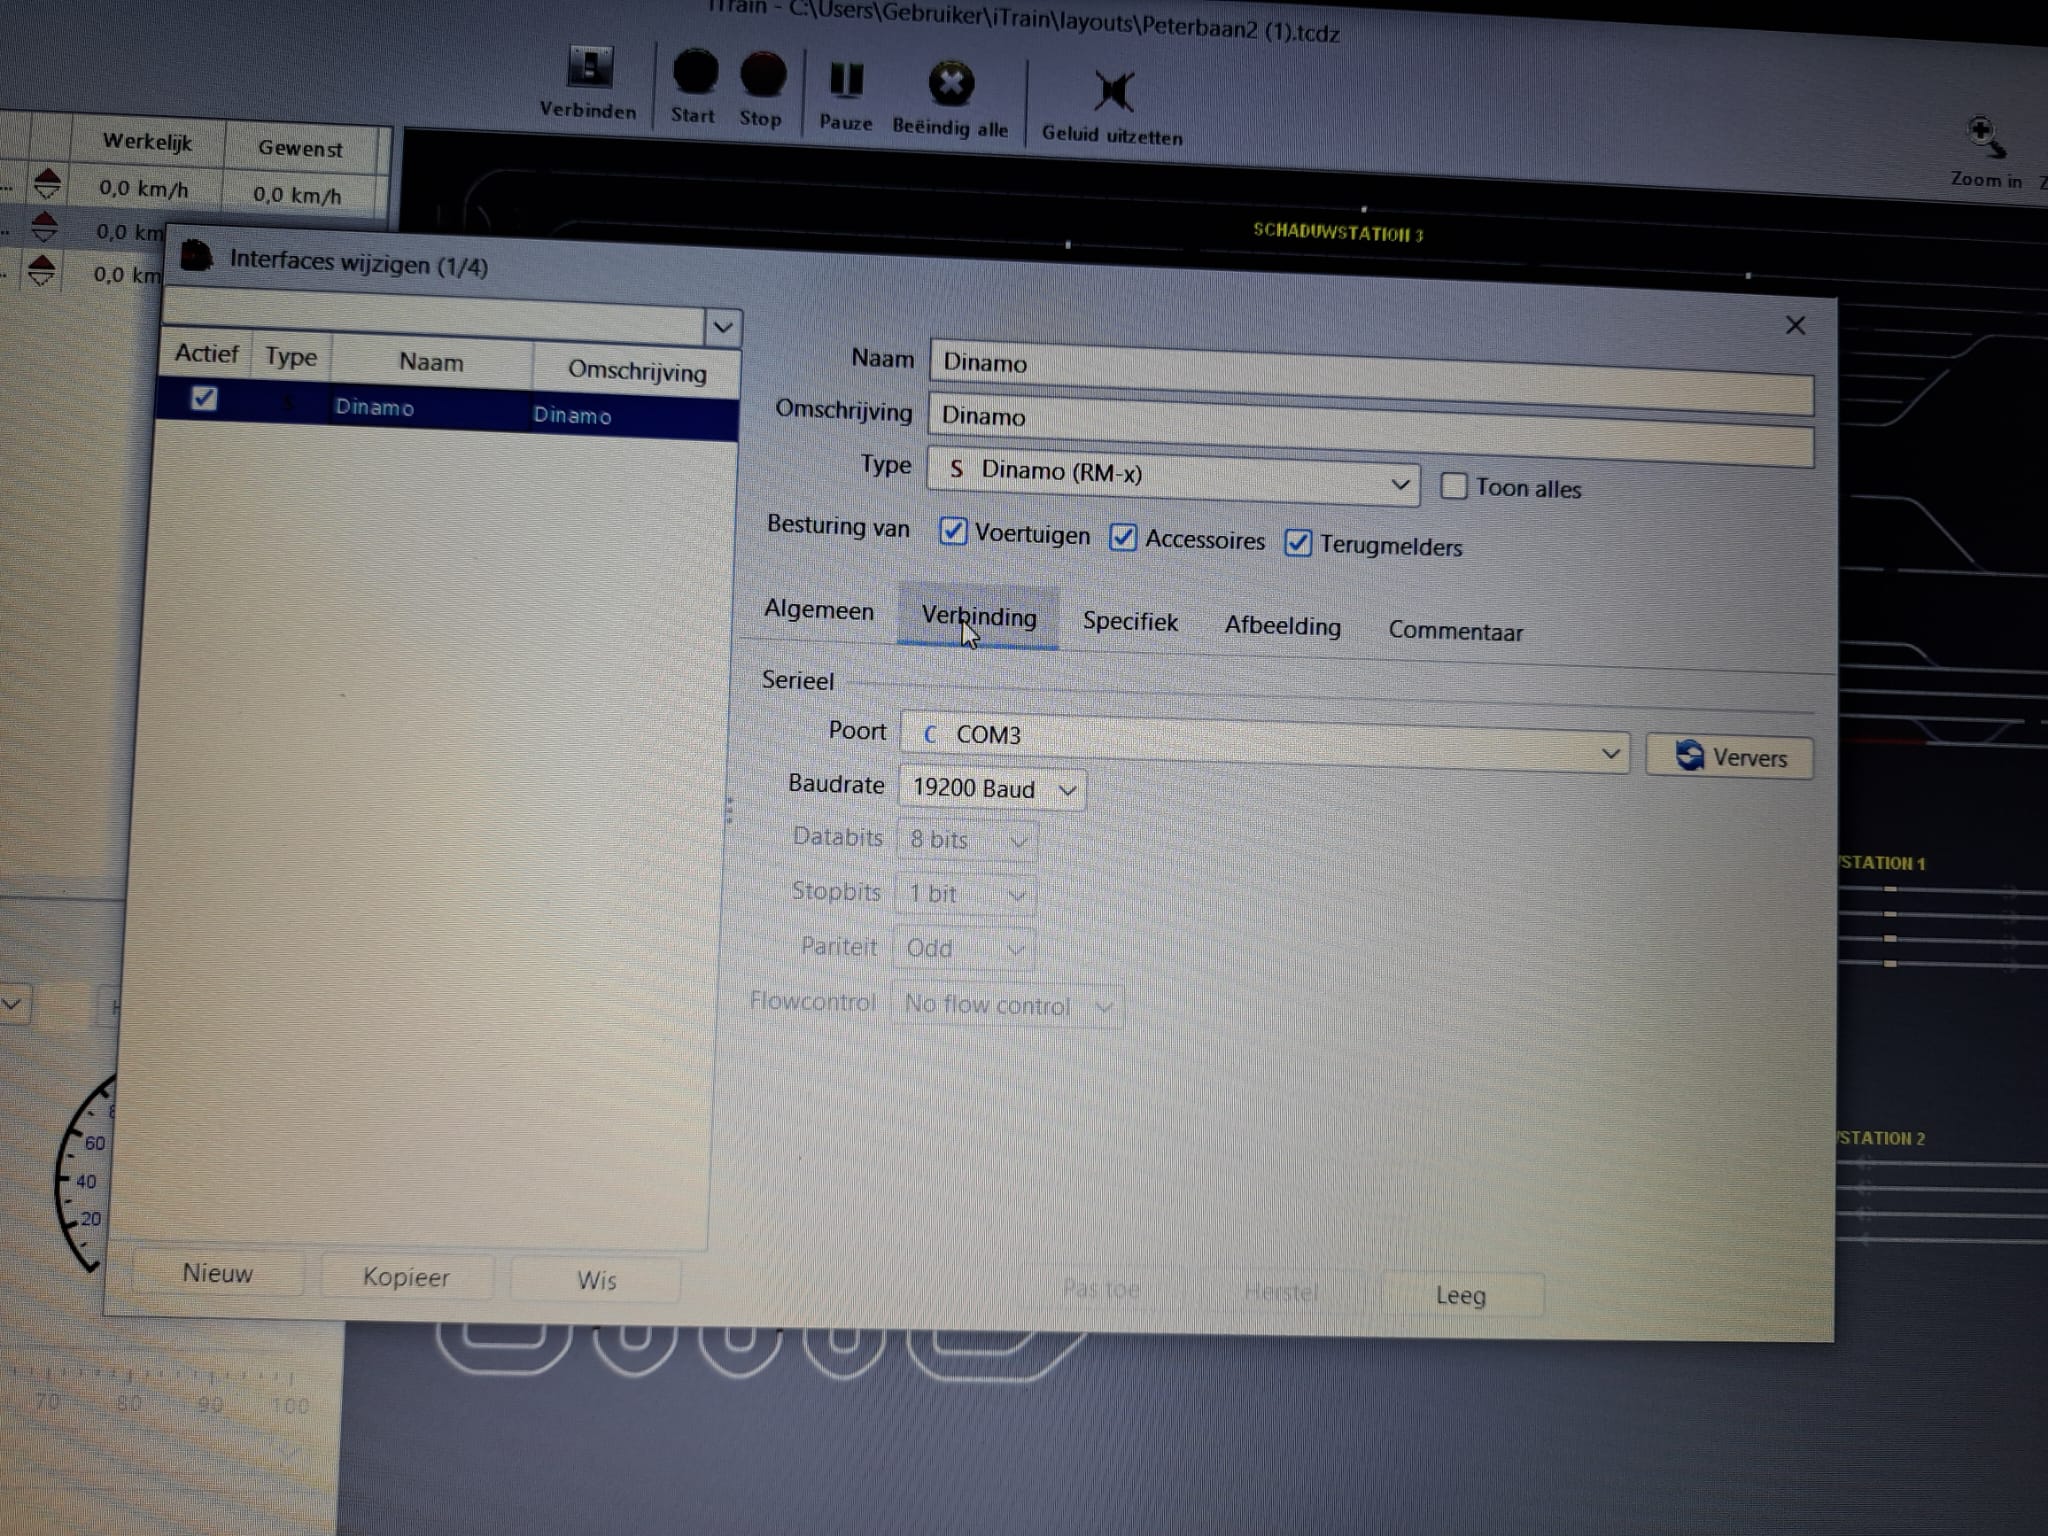Click the Nieuw button
2048x1536 pixels.
218,1273
